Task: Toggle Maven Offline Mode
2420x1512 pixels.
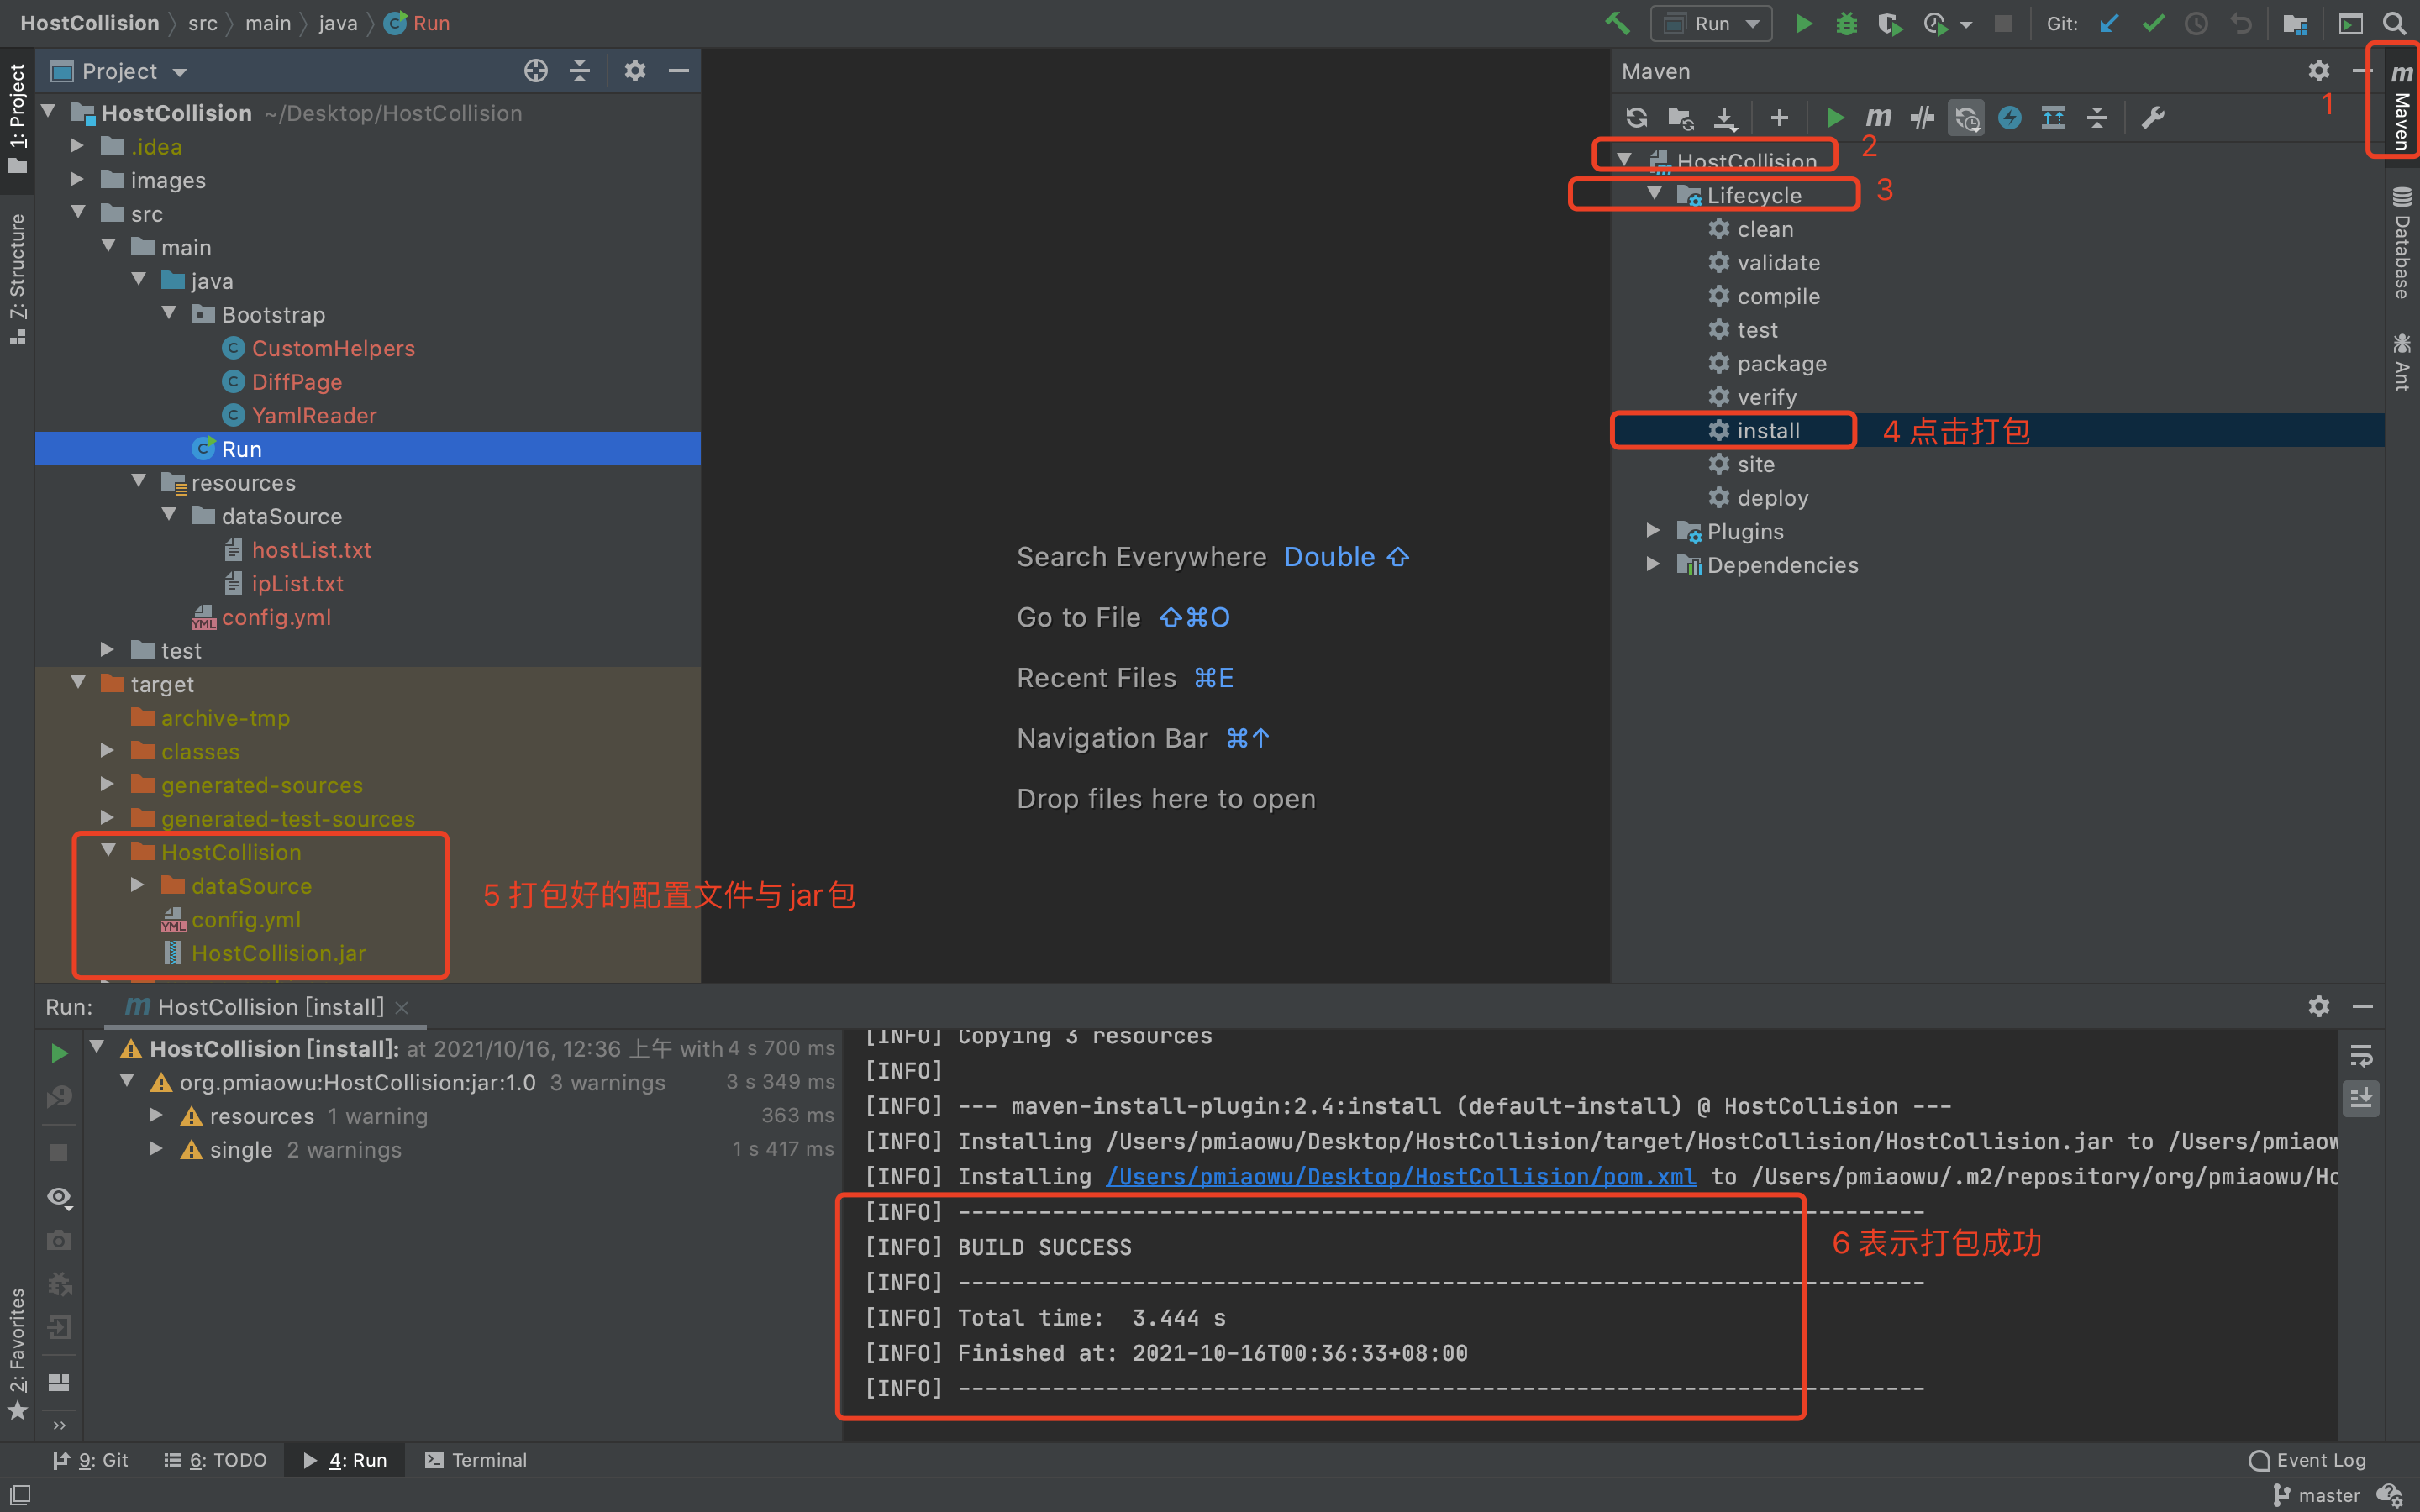Action: pyautogui.click(x=1922, y=118)
